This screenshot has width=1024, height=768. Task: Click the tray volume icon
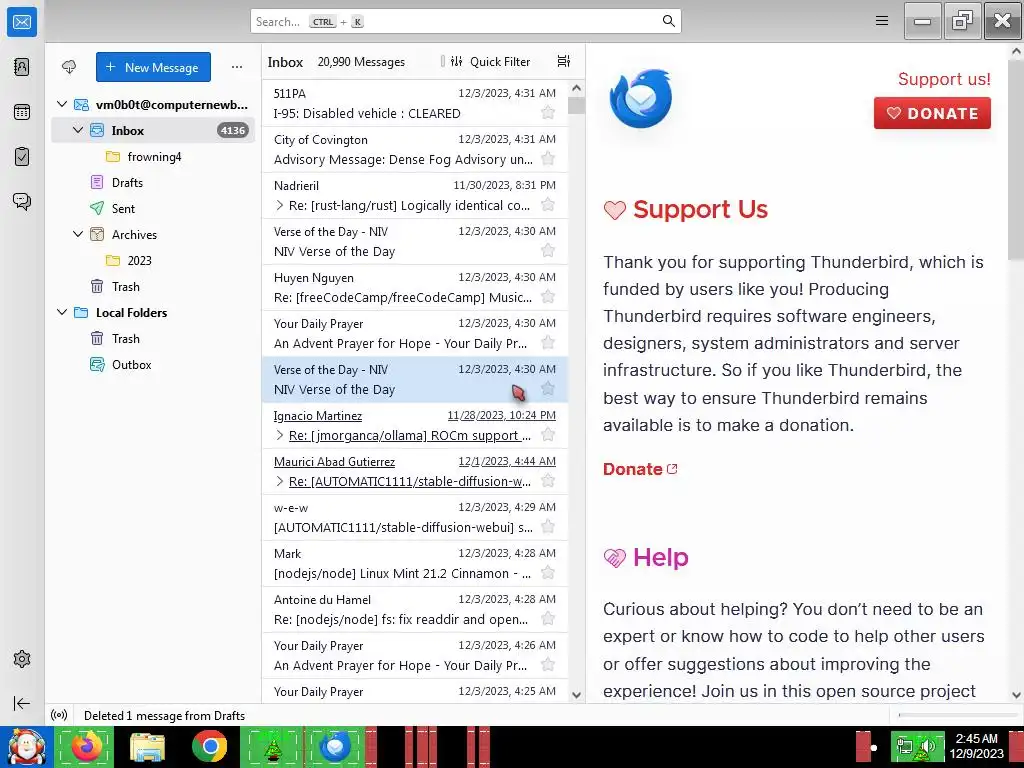coord(927,747)
